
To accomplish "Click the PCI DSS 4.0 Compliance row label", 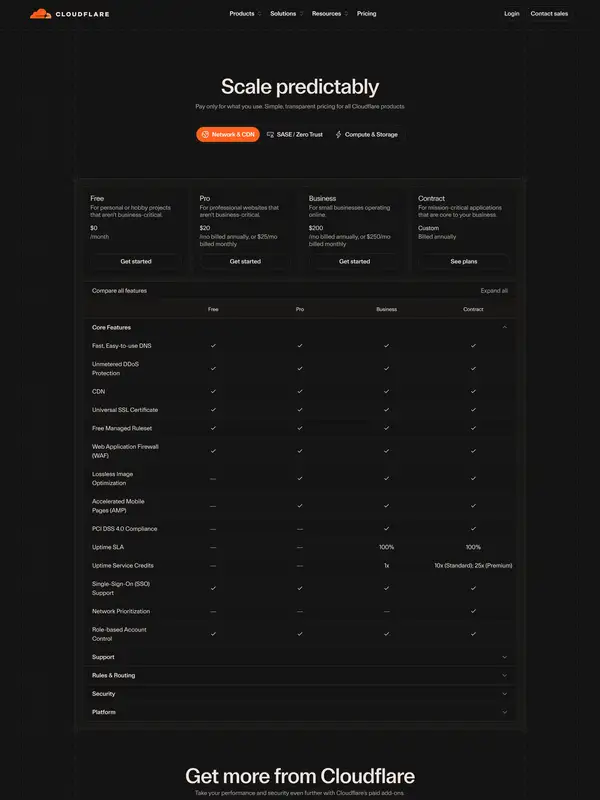I will tap(124, 529).
